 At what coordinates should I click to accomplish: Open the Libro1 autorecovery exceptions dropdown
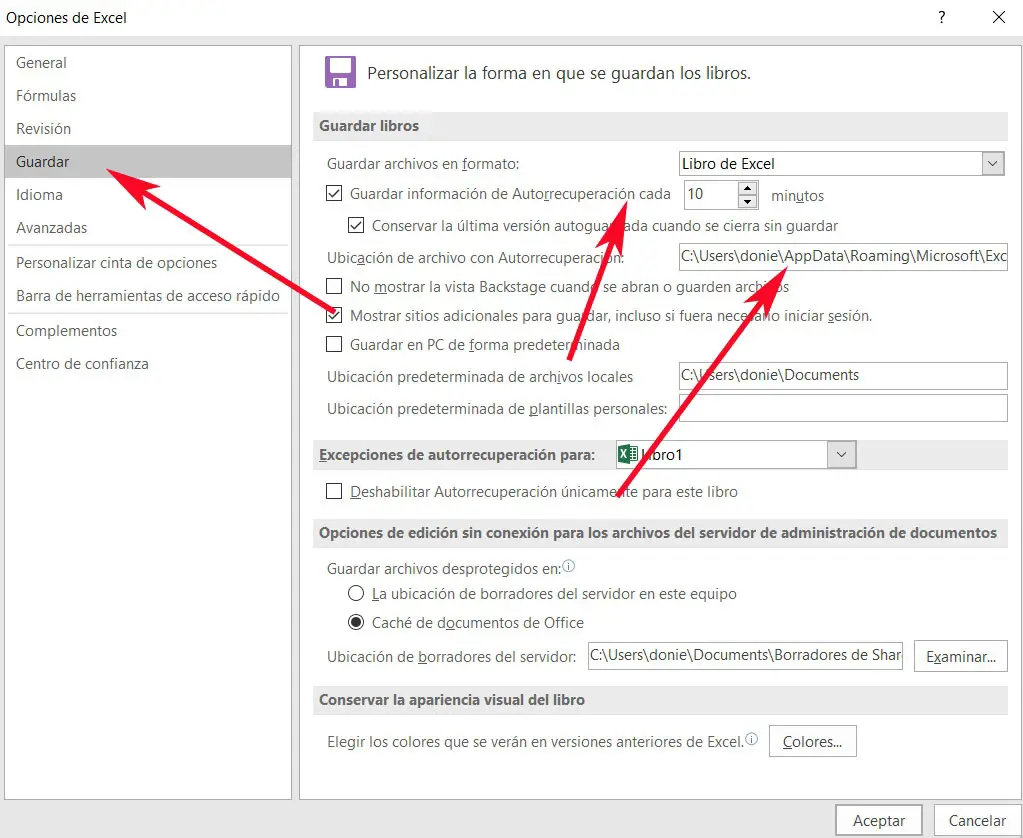(x=841, y=454)
